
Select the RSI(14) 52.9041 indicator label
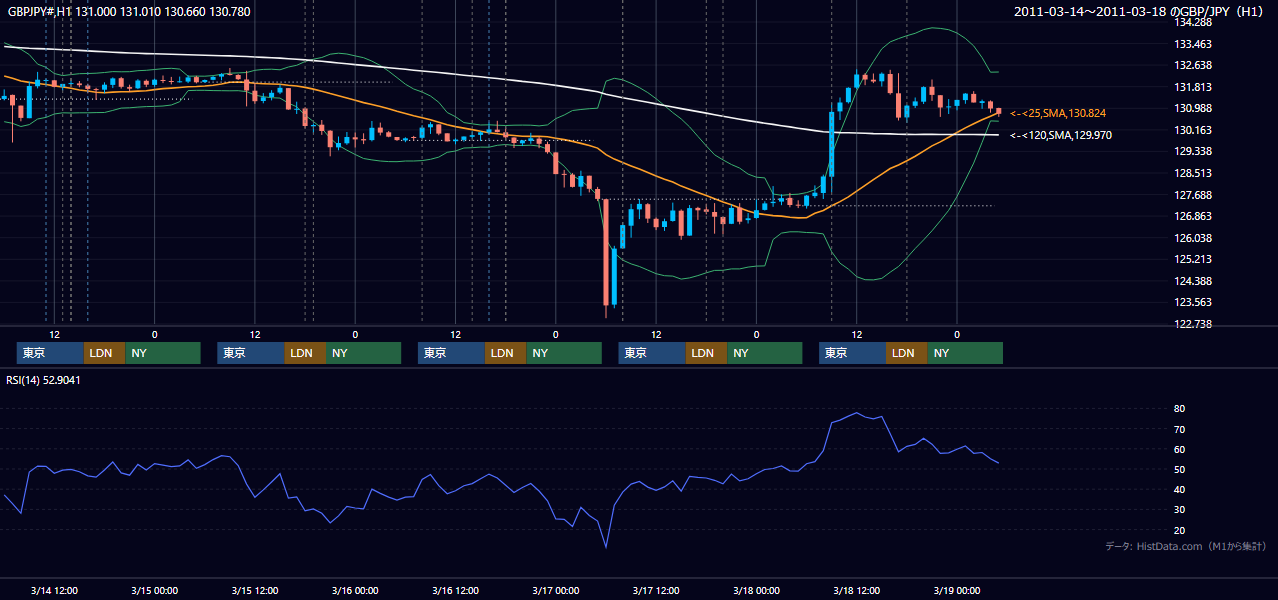(44, 380)
